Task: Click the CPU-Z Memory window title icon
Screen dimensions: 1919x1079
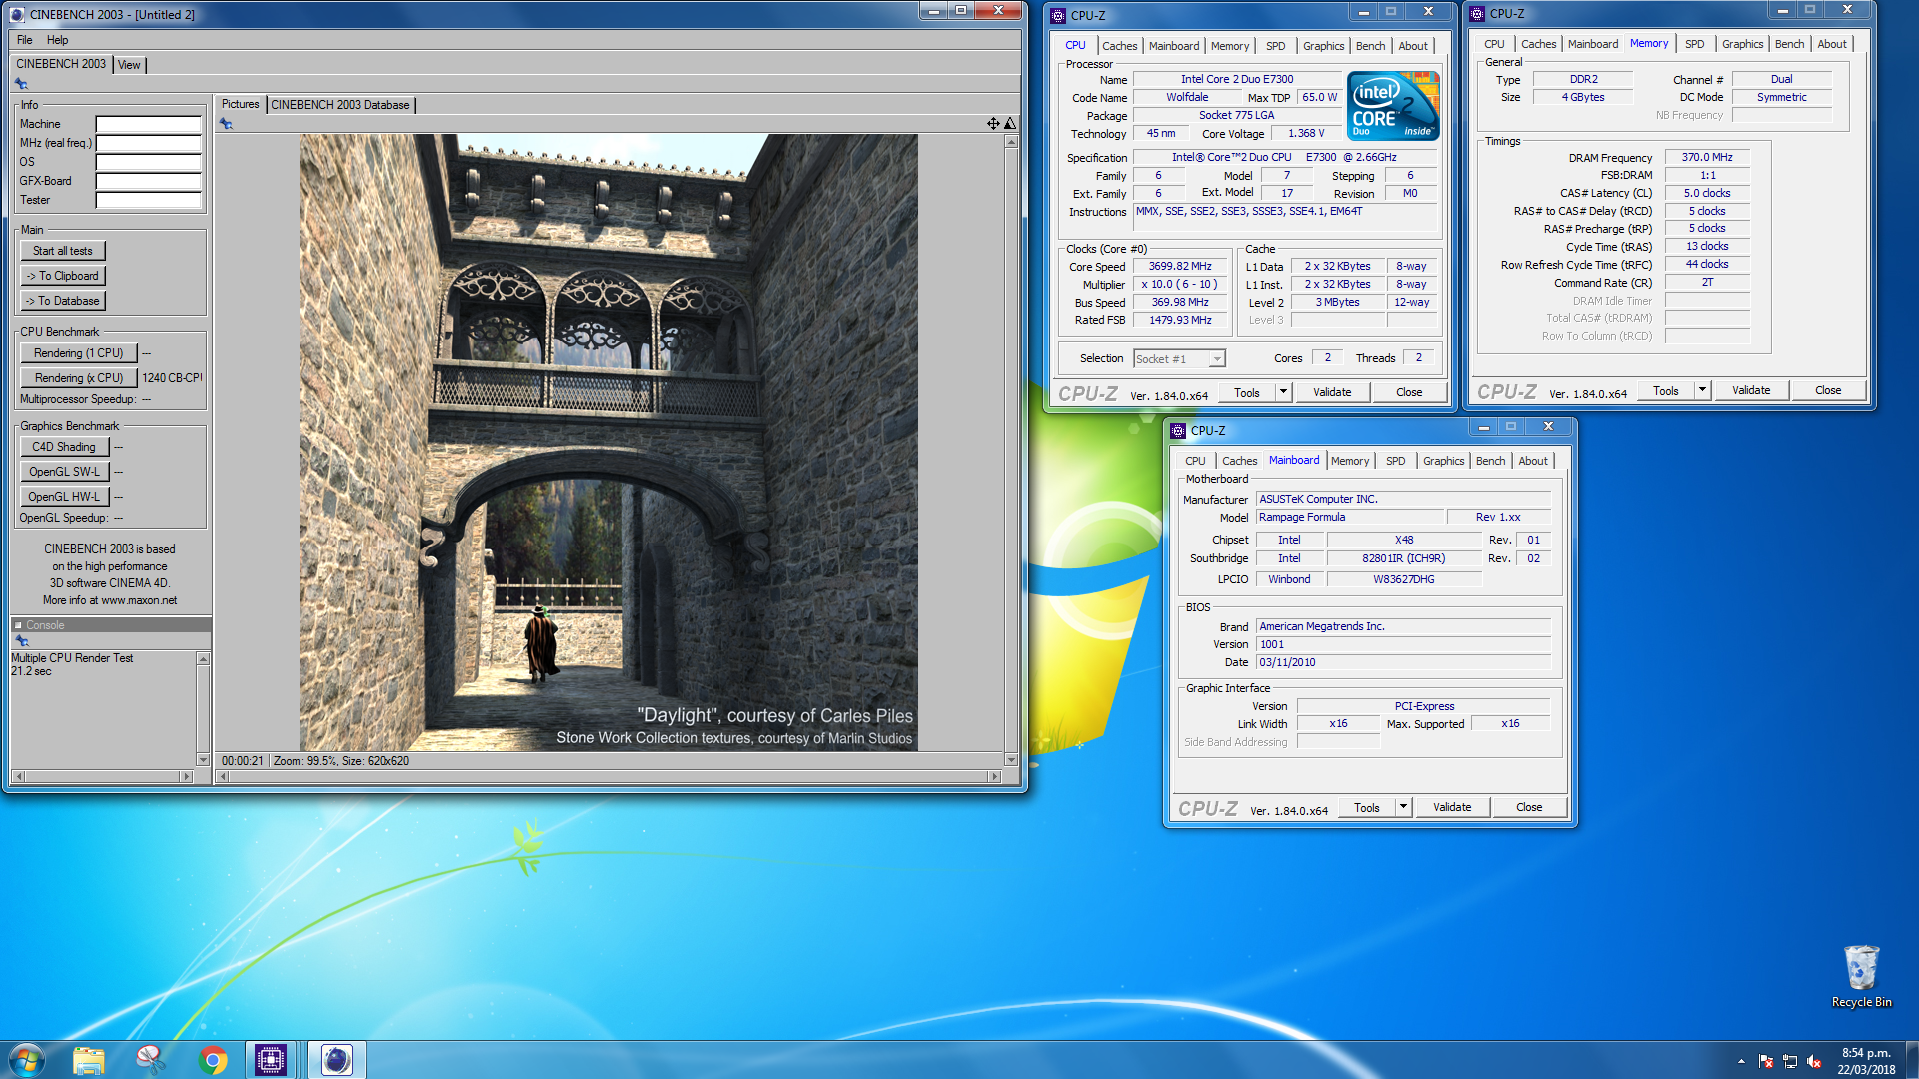Action: (x=1477, y=13)
